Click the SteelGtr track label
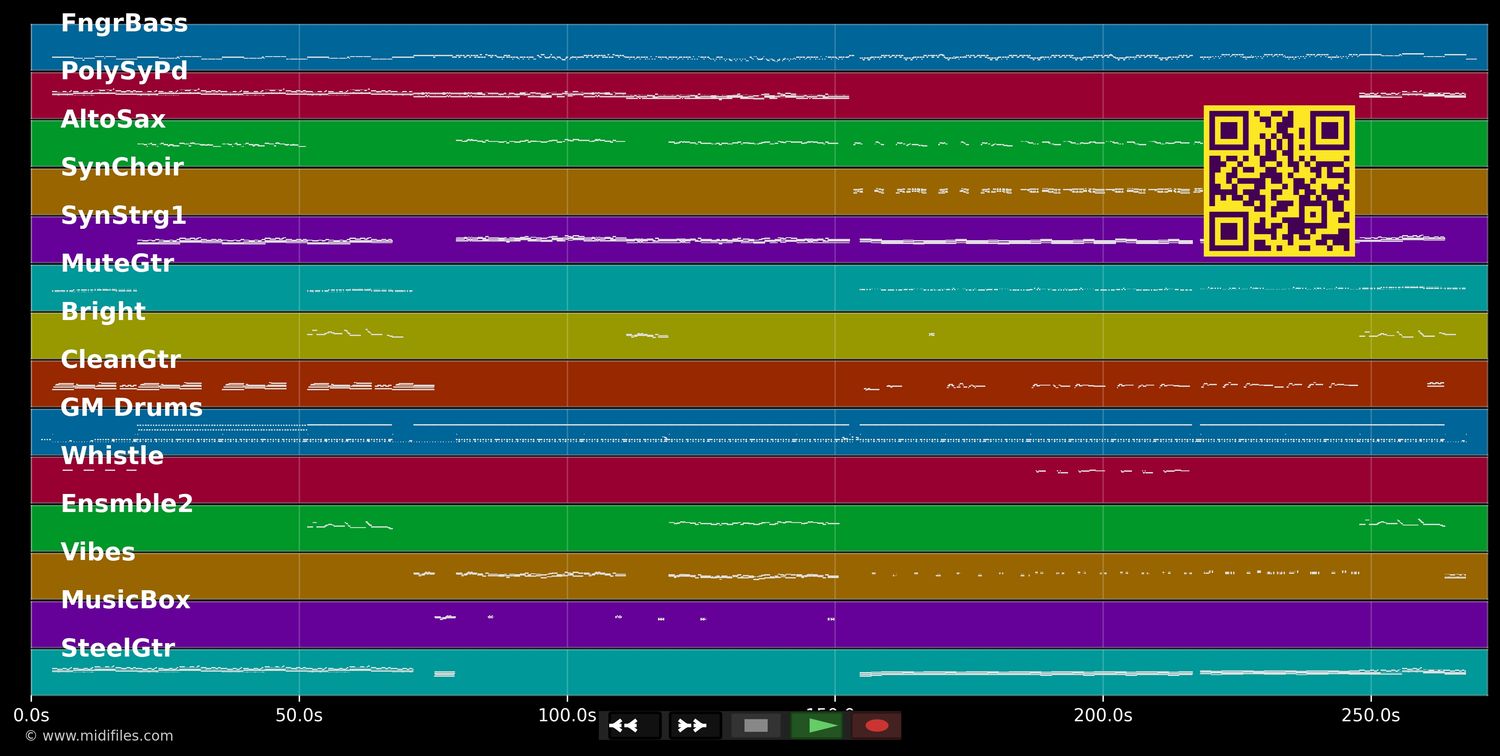Screen dimensions: 1500x756 pos(117,648)
